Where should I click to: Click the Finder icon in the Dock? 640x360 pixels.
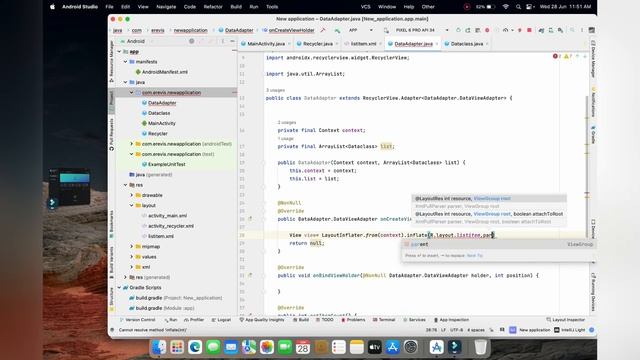[159, 347]
